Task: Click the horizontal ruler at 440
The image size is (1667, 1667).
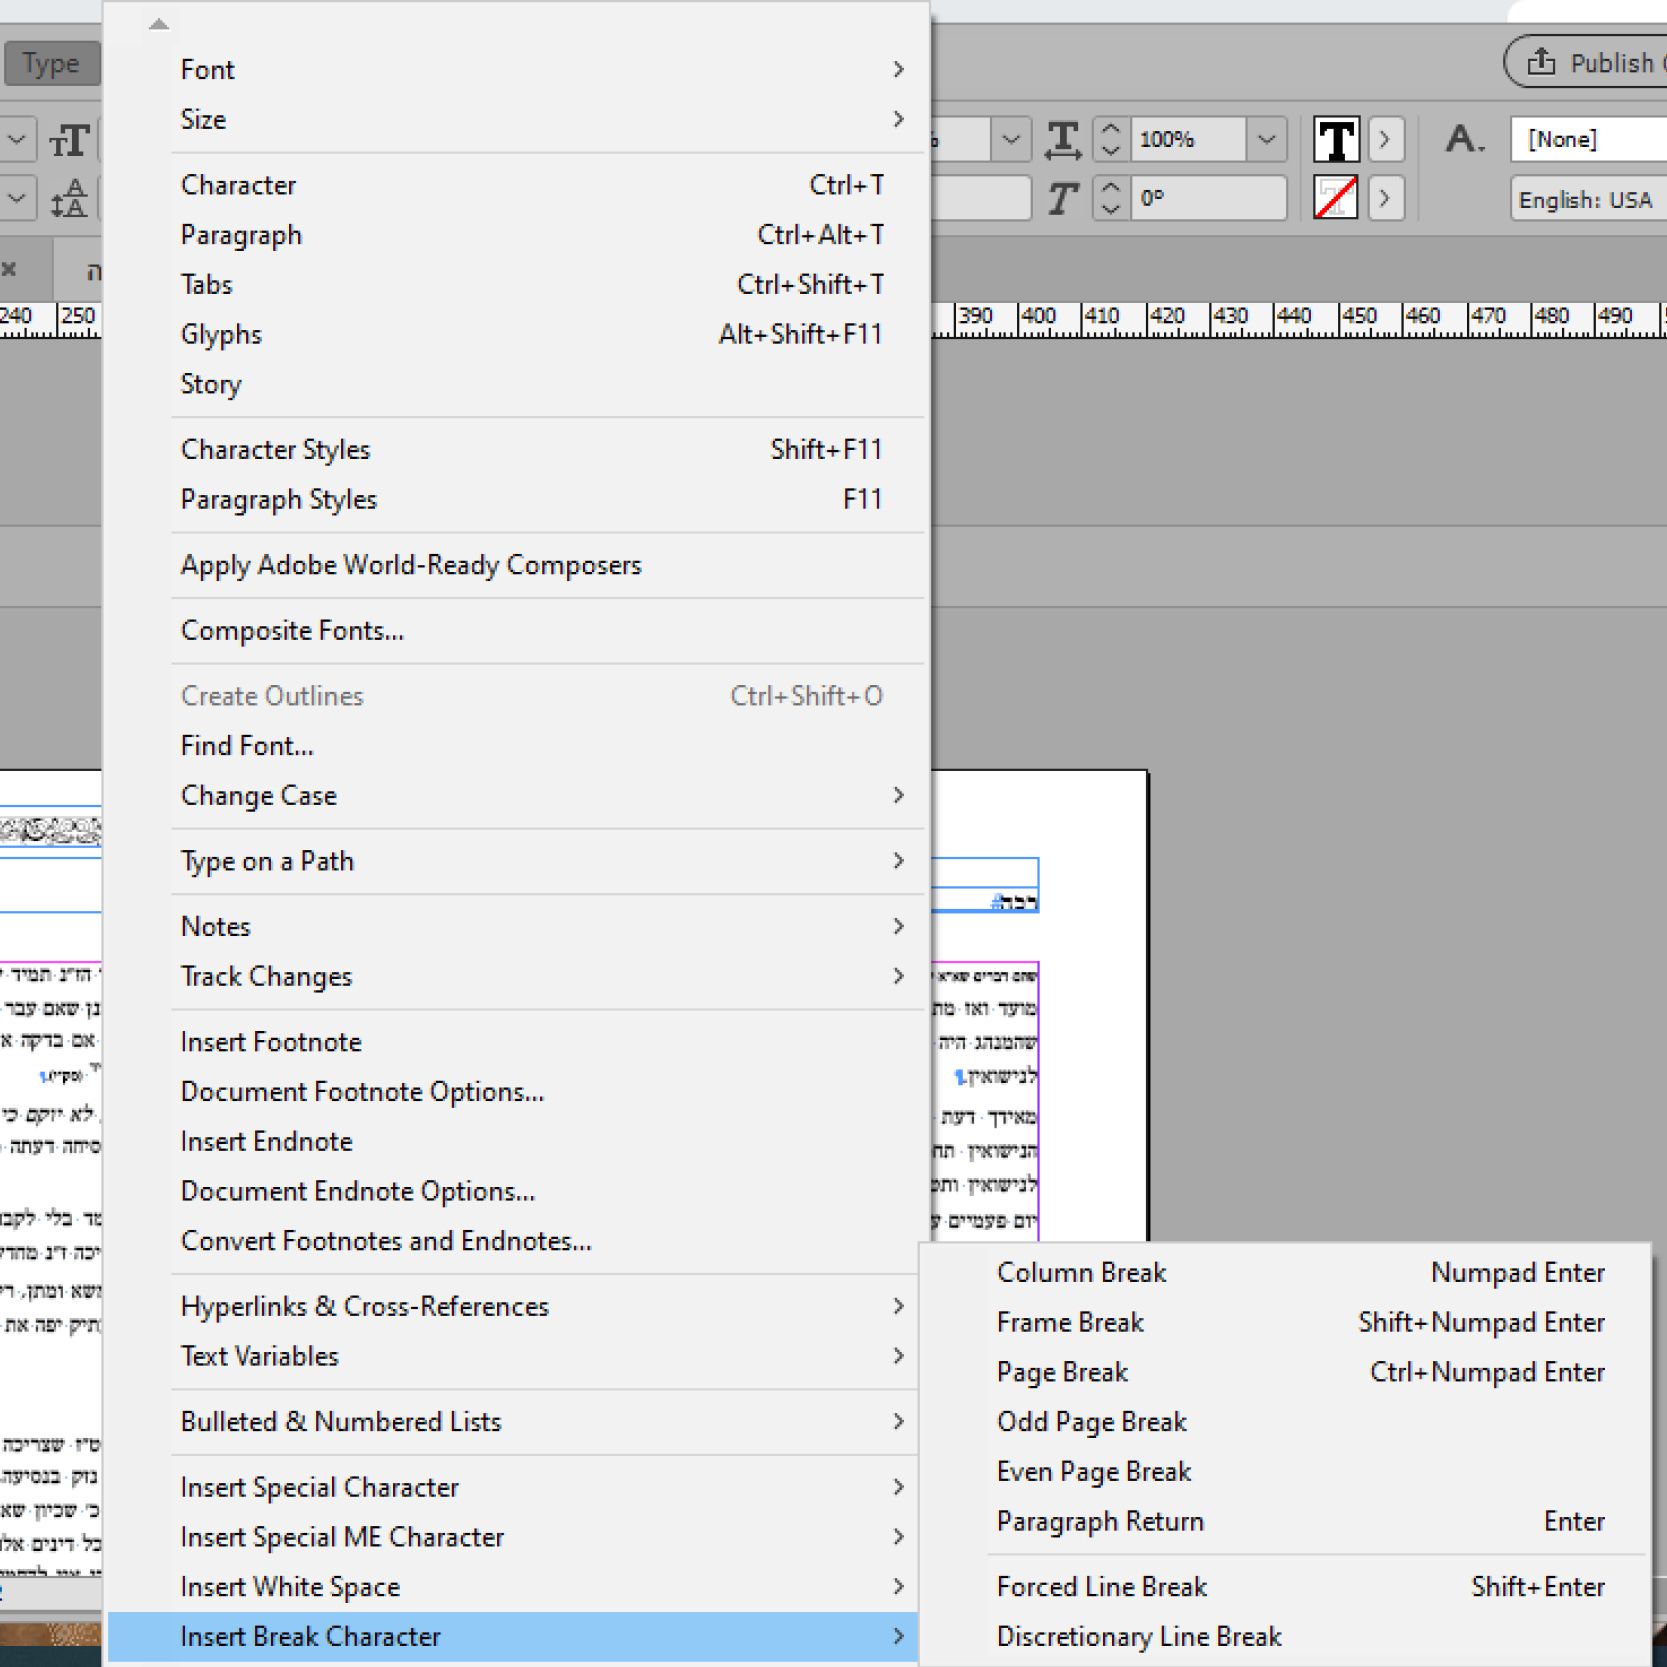Action: pyautogui.click(x=1293, y=317)
